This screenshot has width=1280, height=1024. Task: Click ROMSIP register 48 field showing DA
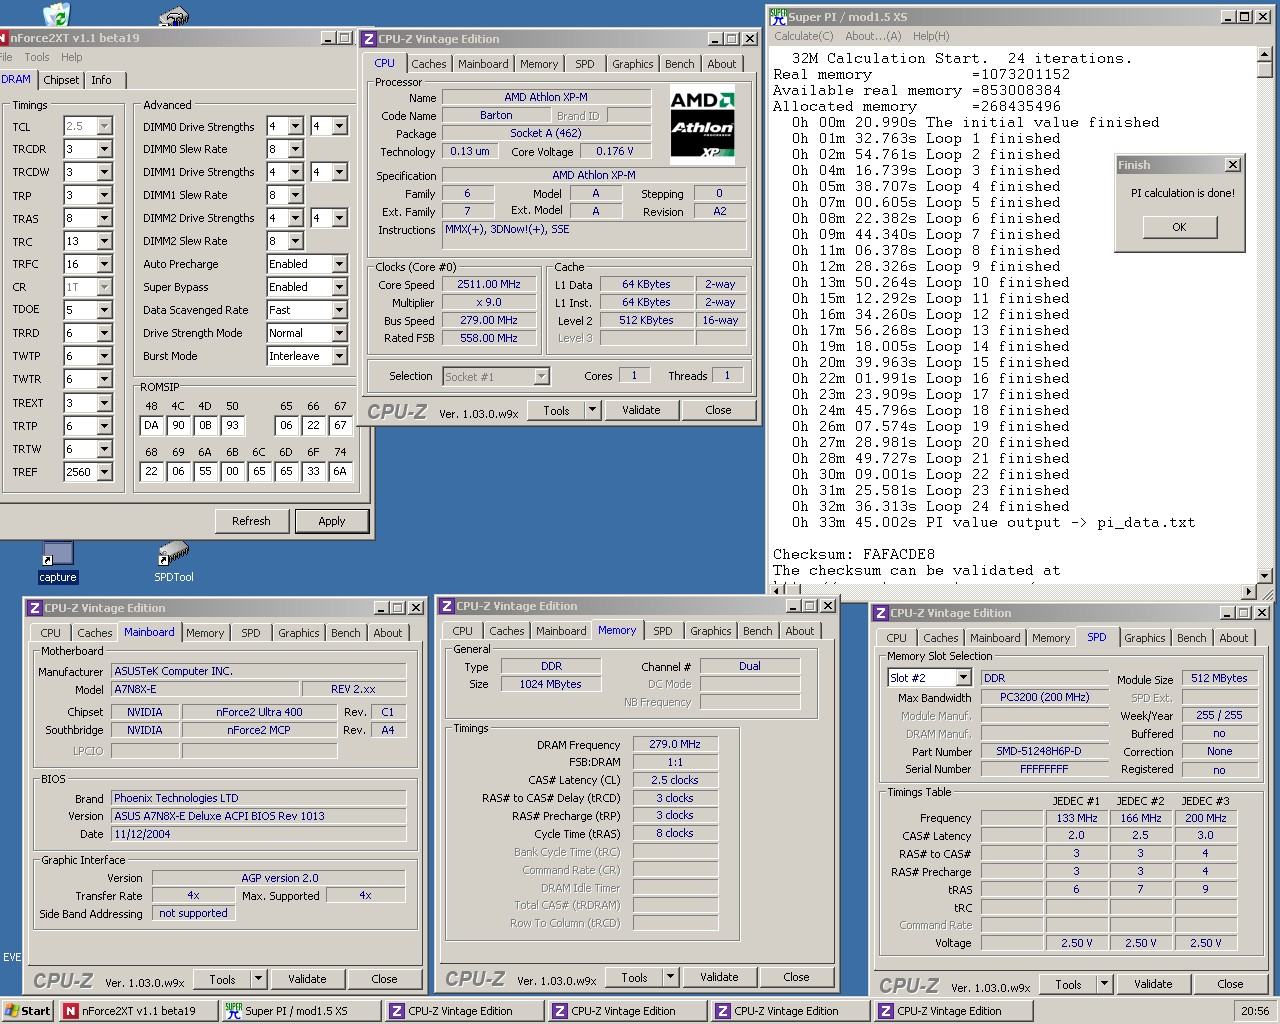click(152, 426)
